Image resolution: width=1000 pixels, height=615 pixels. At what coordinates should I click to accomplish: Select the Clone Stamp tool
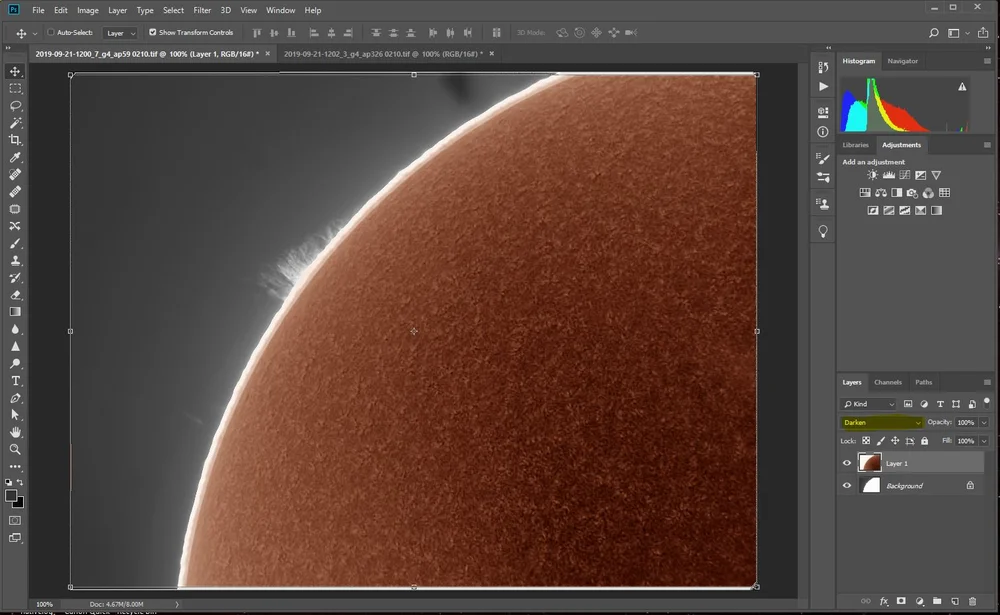(x=15, y=260)
